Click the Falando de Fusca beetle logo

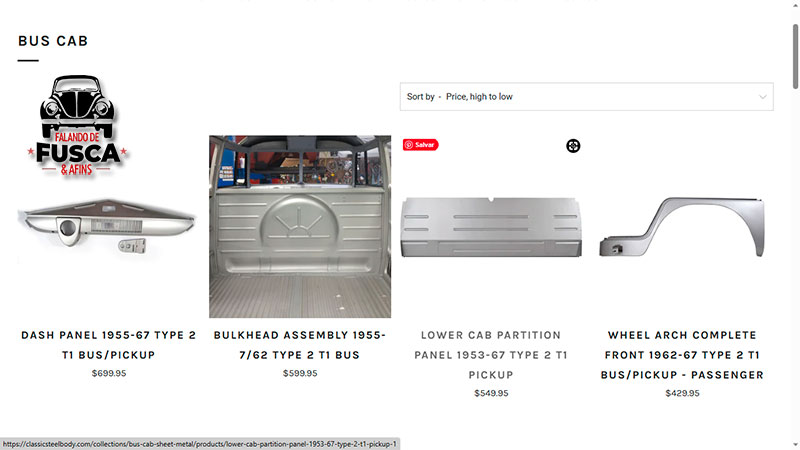(77, 126)
